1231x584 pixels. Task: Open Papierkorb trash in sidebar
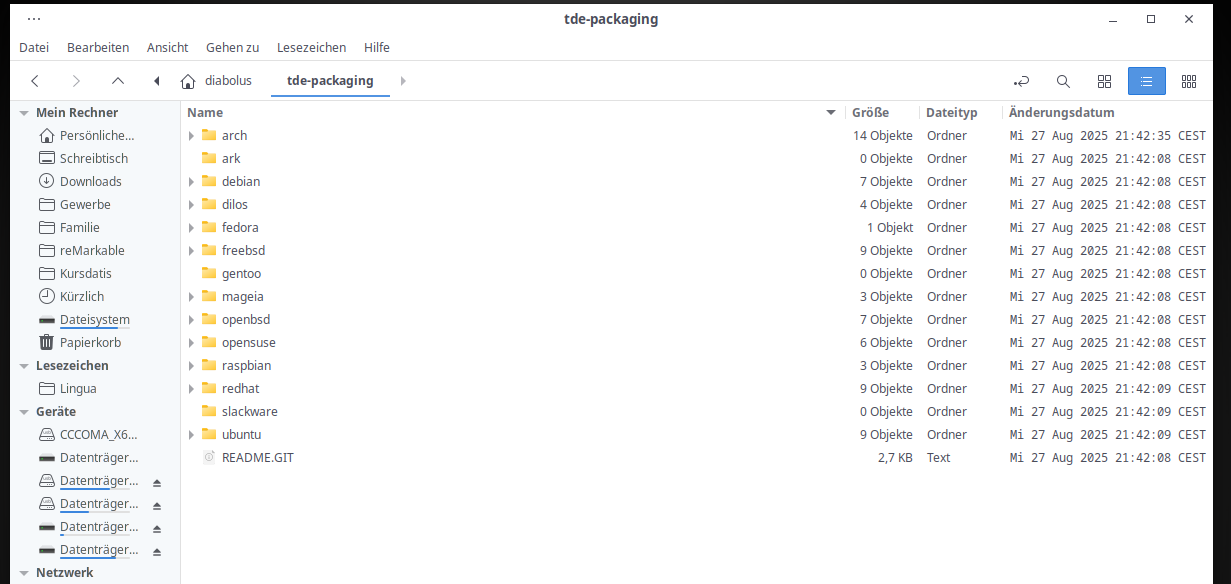[90, 342]
